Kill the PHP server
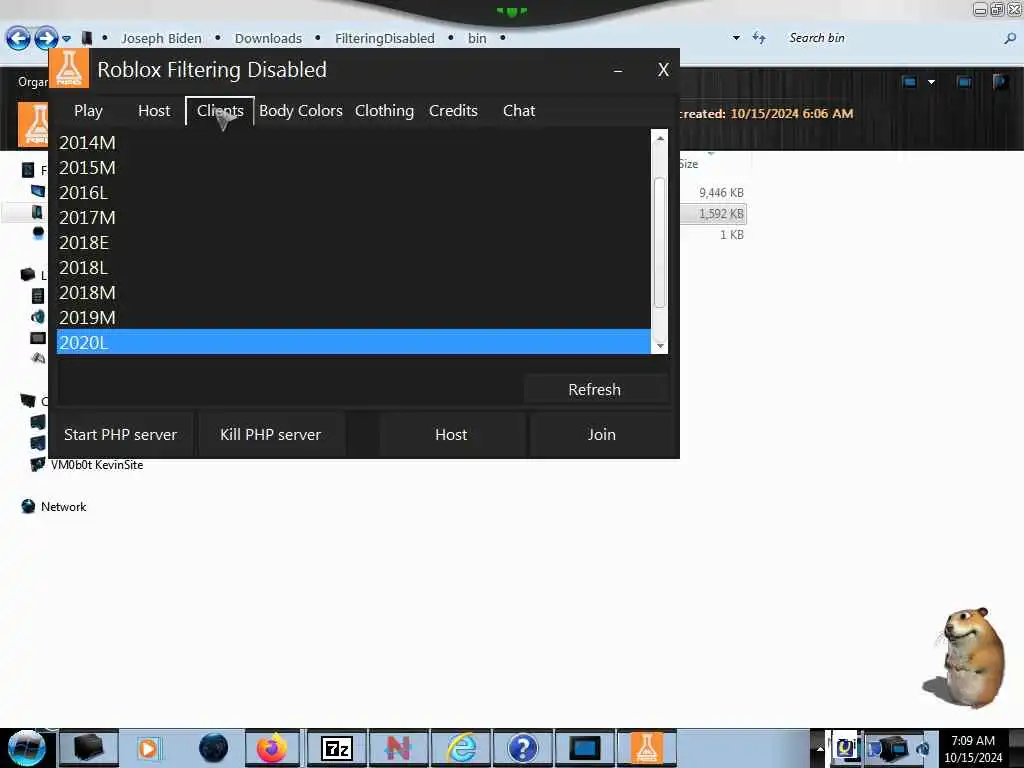 270,435
